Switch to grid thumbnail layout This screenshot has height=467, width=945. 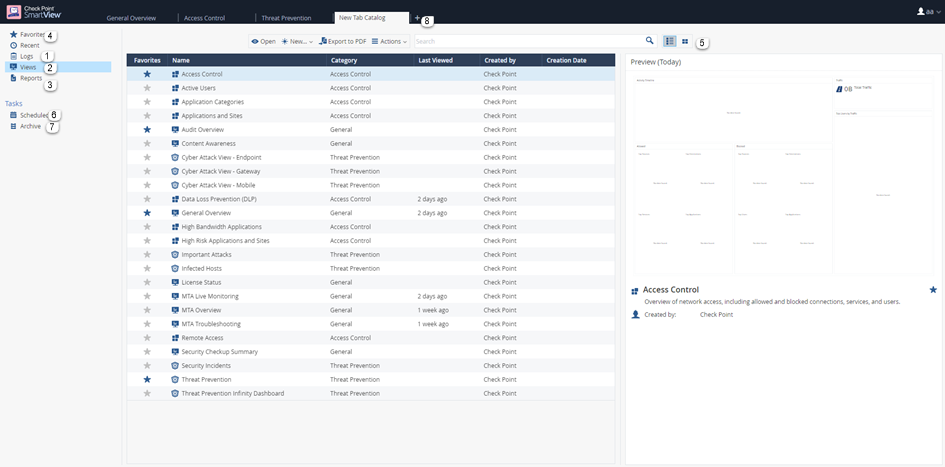[x=685, y=41]
